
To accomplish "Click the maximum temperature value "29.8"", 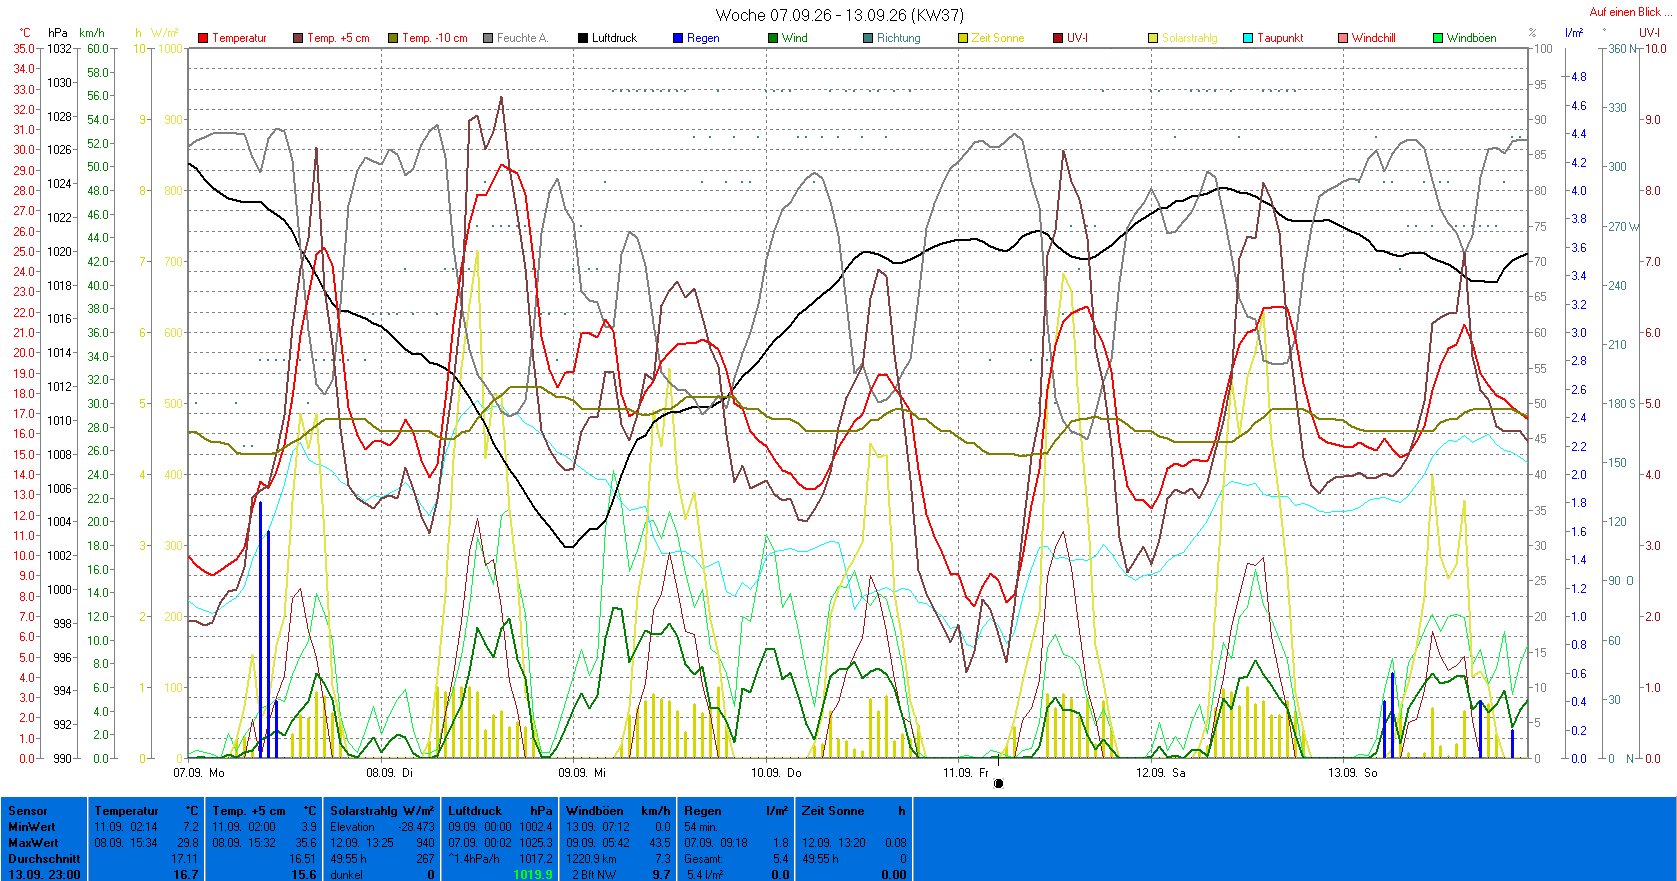I will pyautogui.click(x=187, y=843).
